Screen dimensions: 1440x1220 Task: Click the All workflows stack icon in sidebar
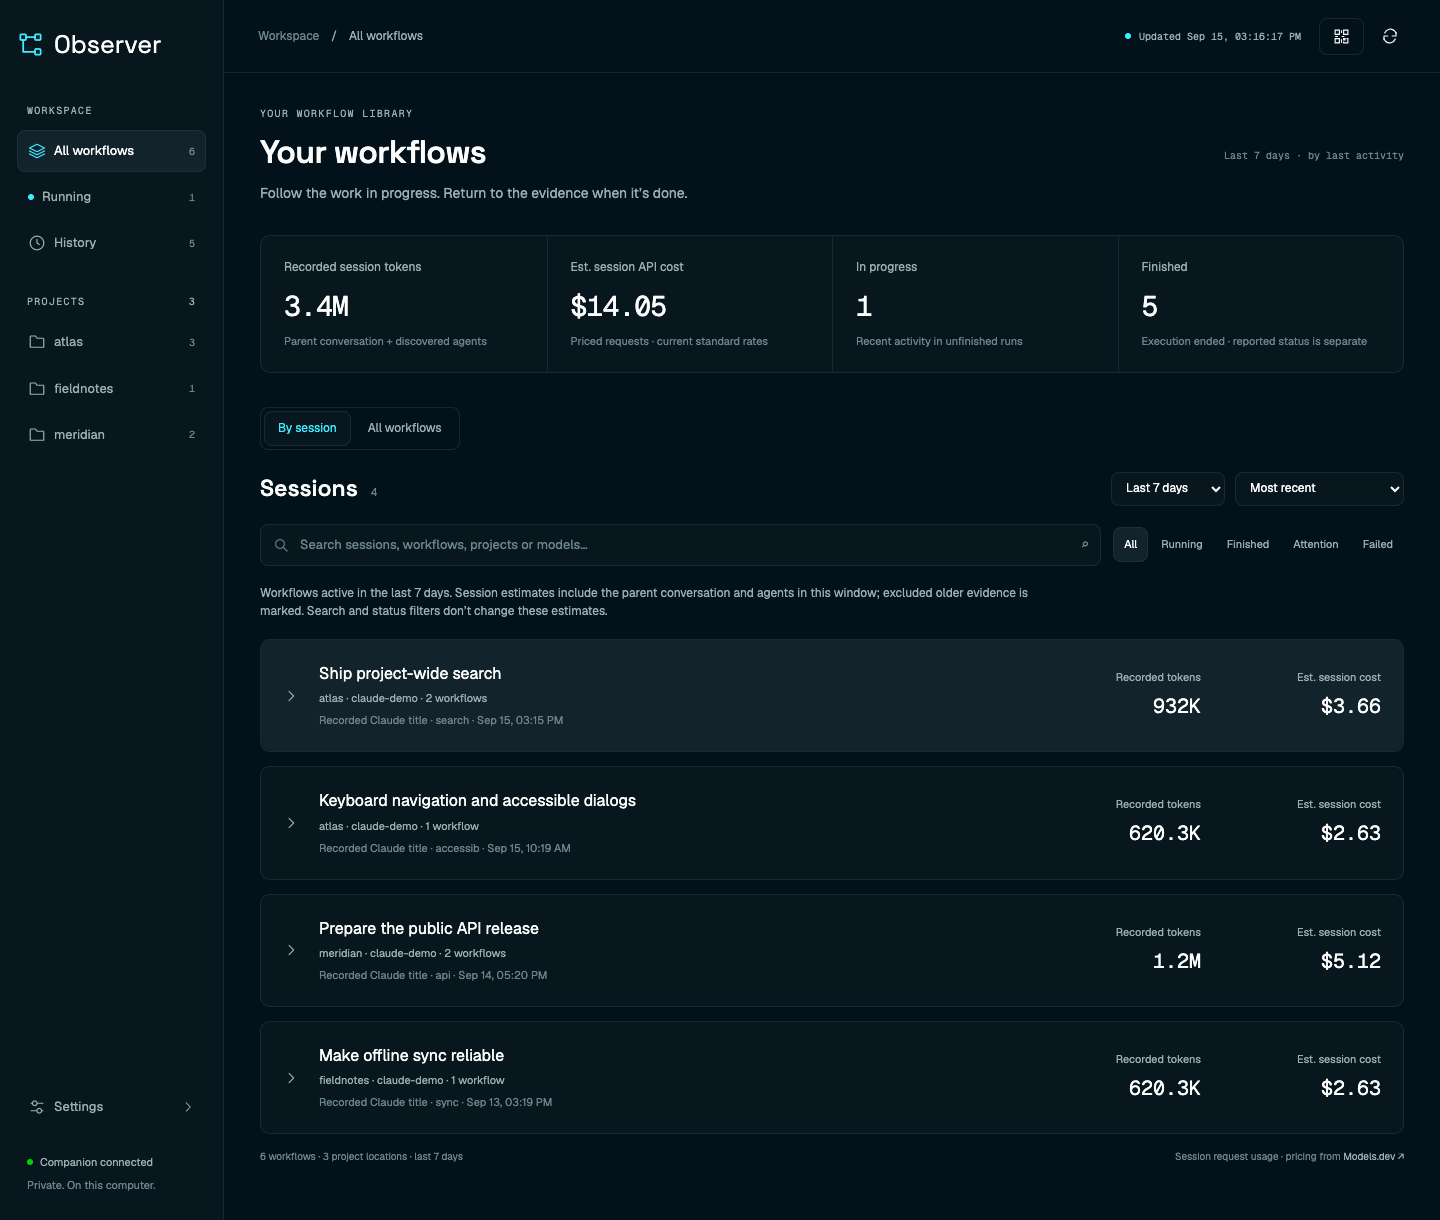coord(37,151)
